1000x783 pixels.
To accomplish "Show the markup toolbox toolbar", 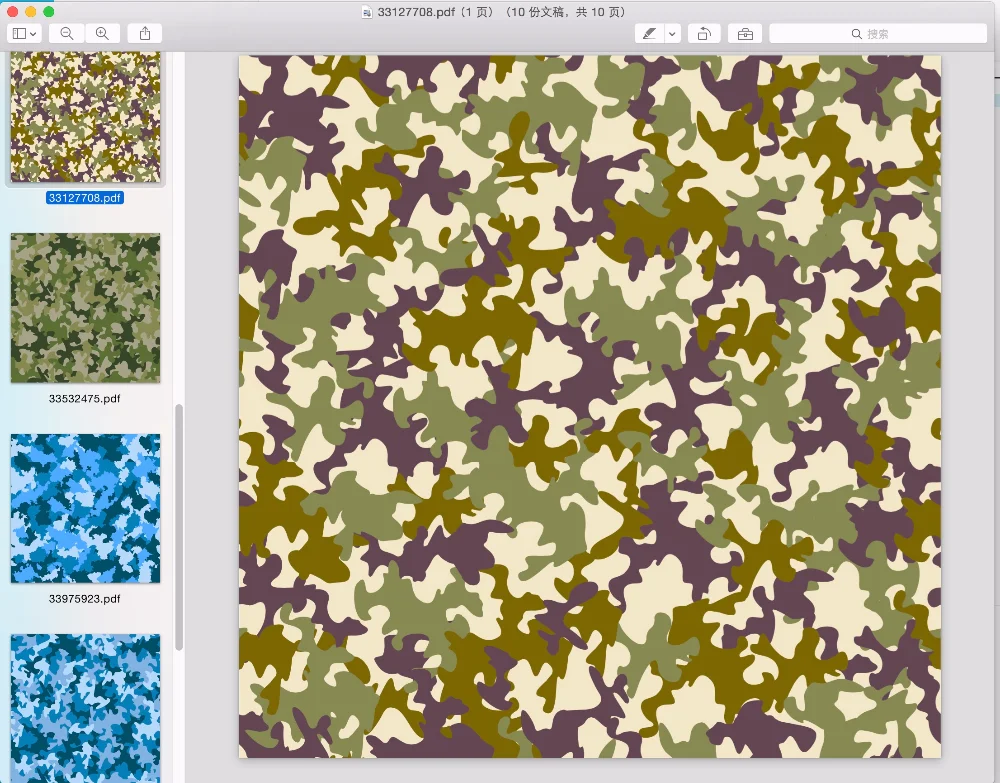I will pyautogui.click(x=745, y=33).
